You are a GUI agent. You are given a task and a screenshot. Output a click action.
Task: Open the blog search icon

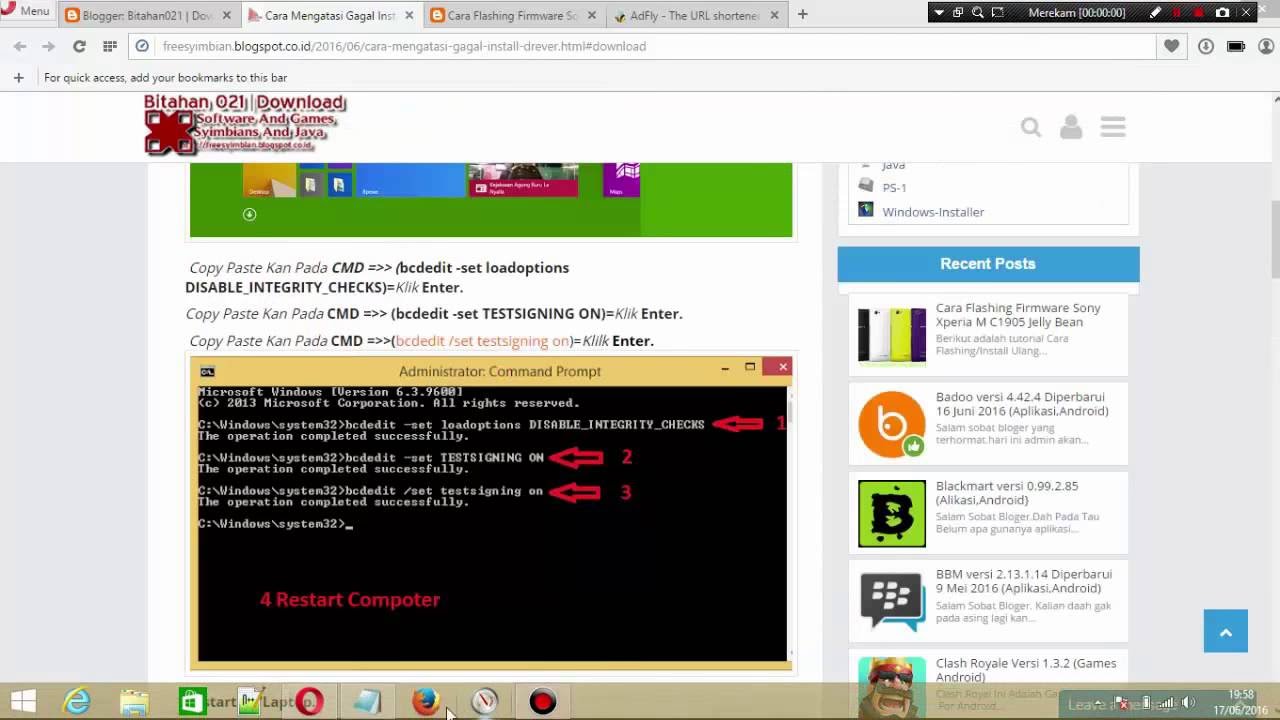(1031, 127)
